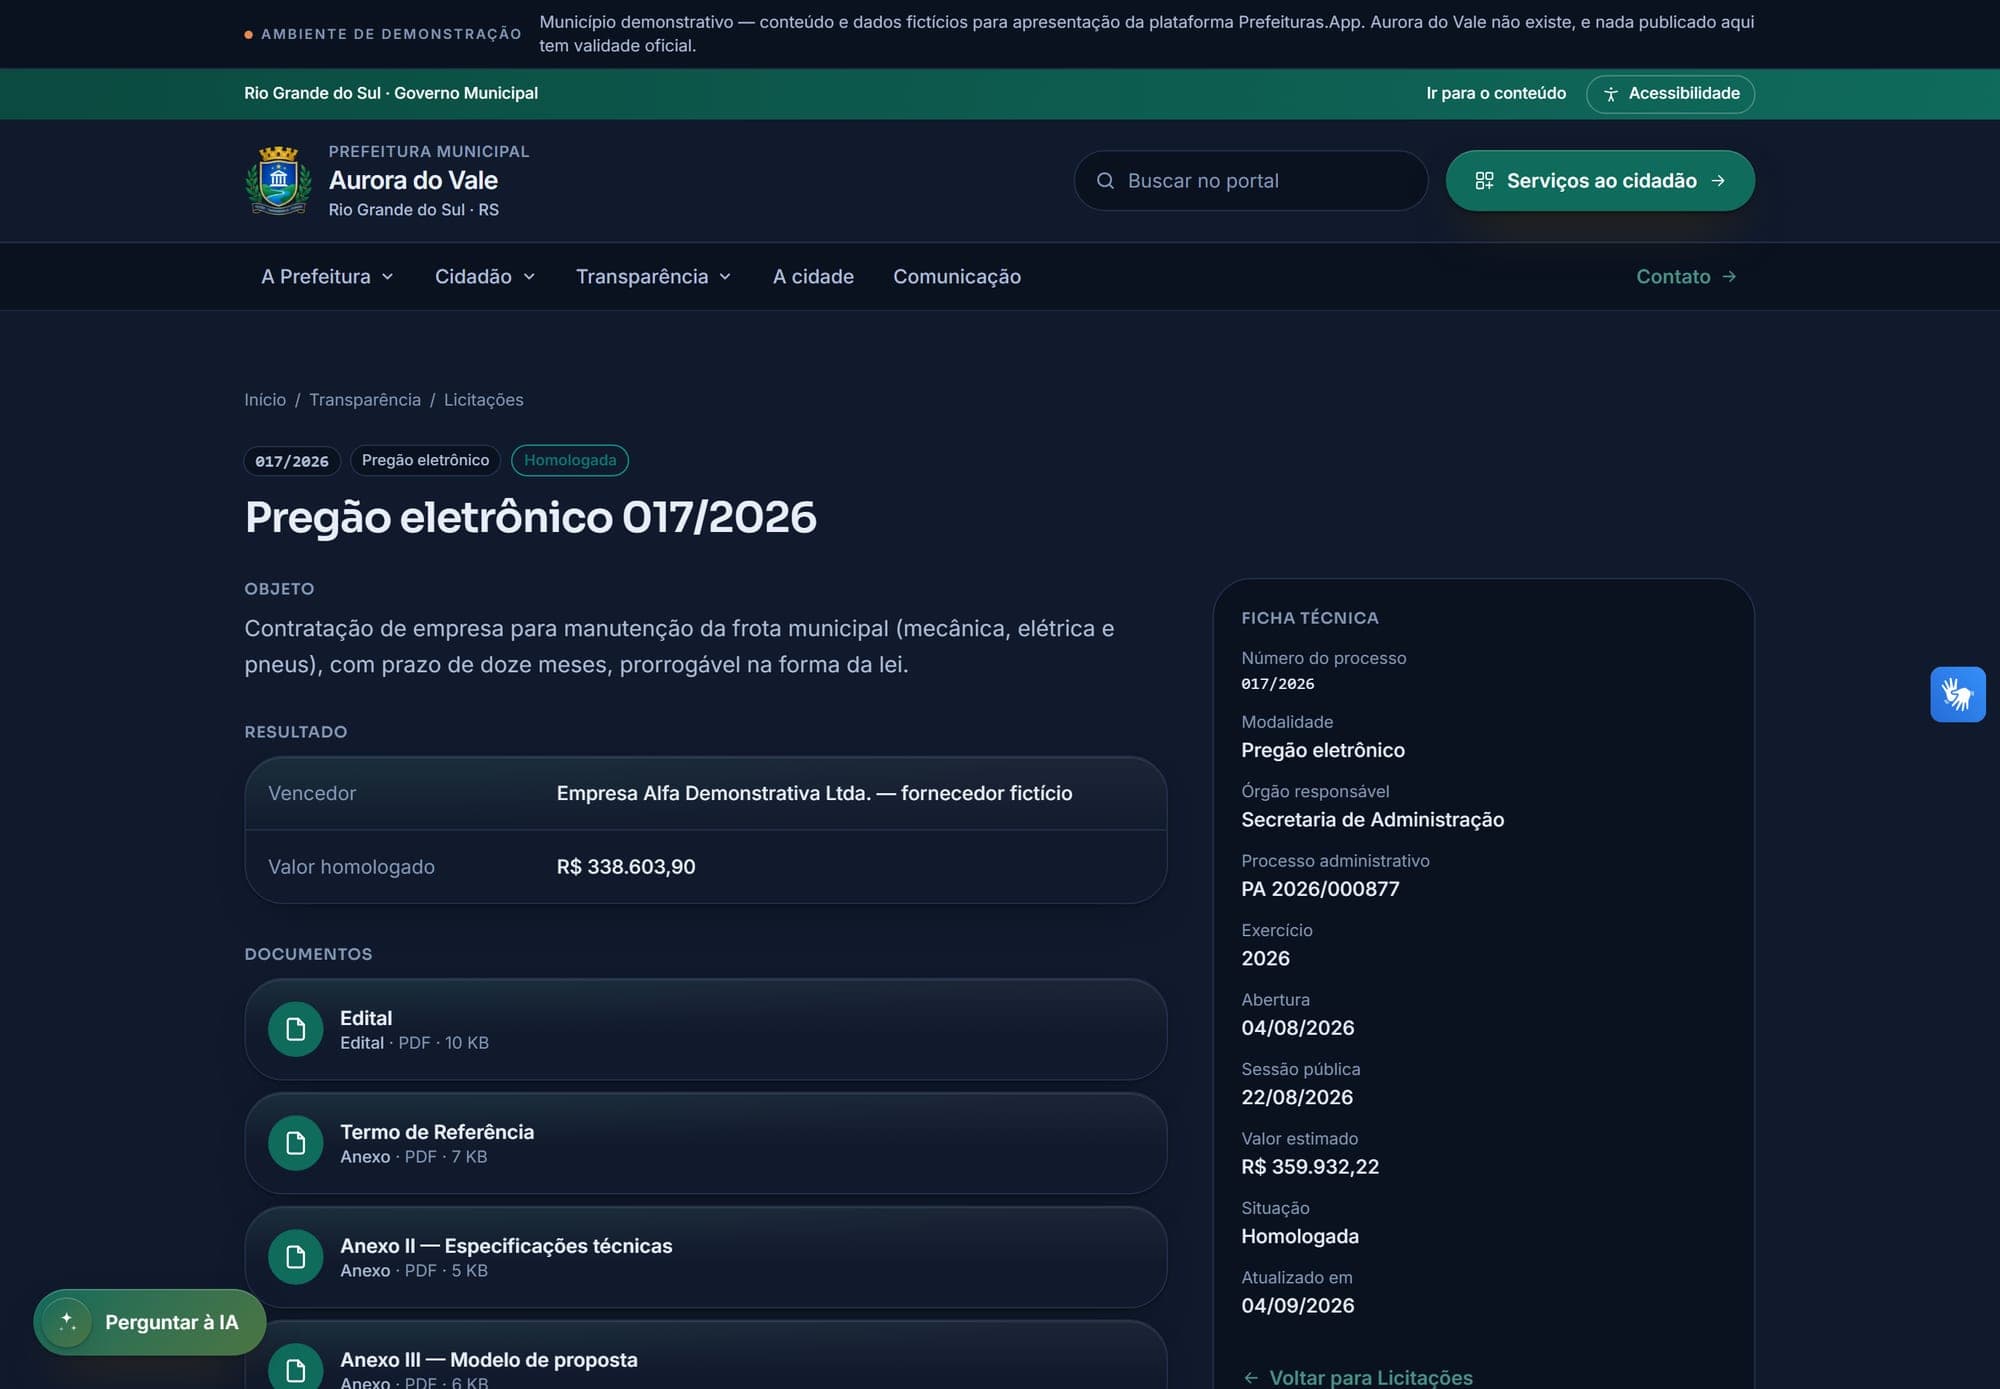Select Secretaria de Administração text
Viewport: 2000px width, 1389px height.
[1372, 820]
